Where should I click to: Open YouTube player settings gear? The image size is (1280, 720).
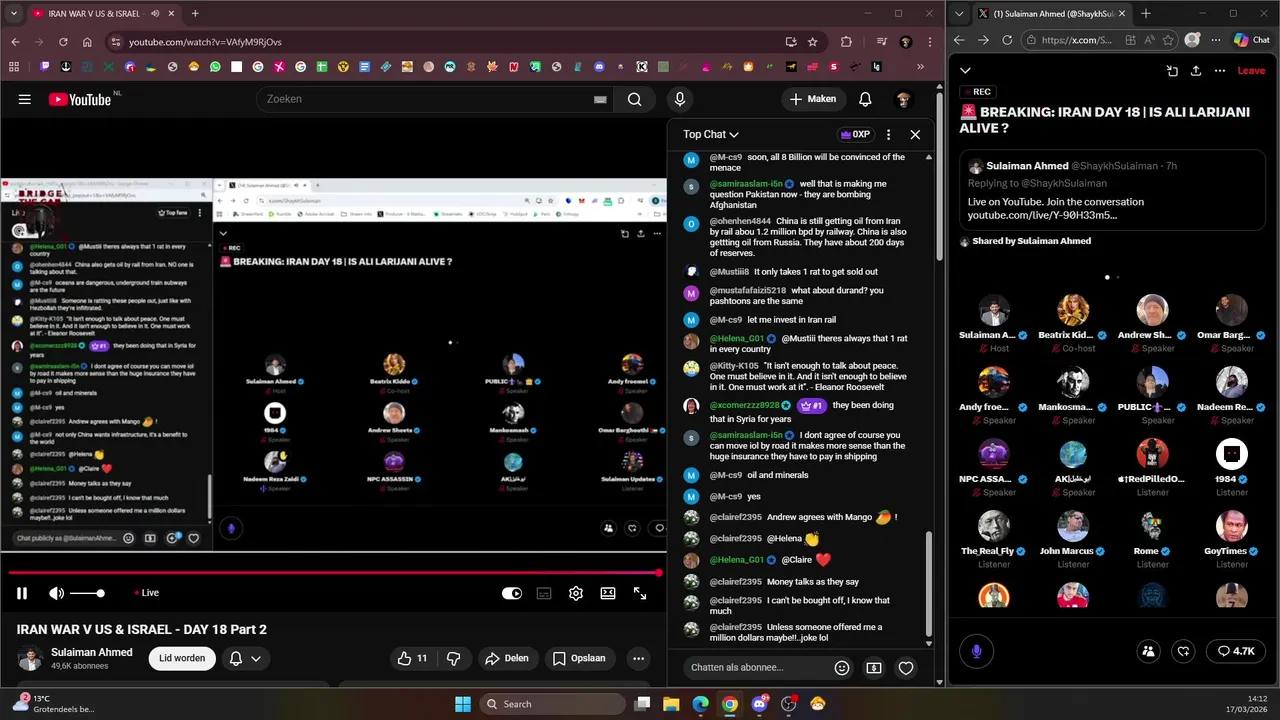[x=576, y=593]
